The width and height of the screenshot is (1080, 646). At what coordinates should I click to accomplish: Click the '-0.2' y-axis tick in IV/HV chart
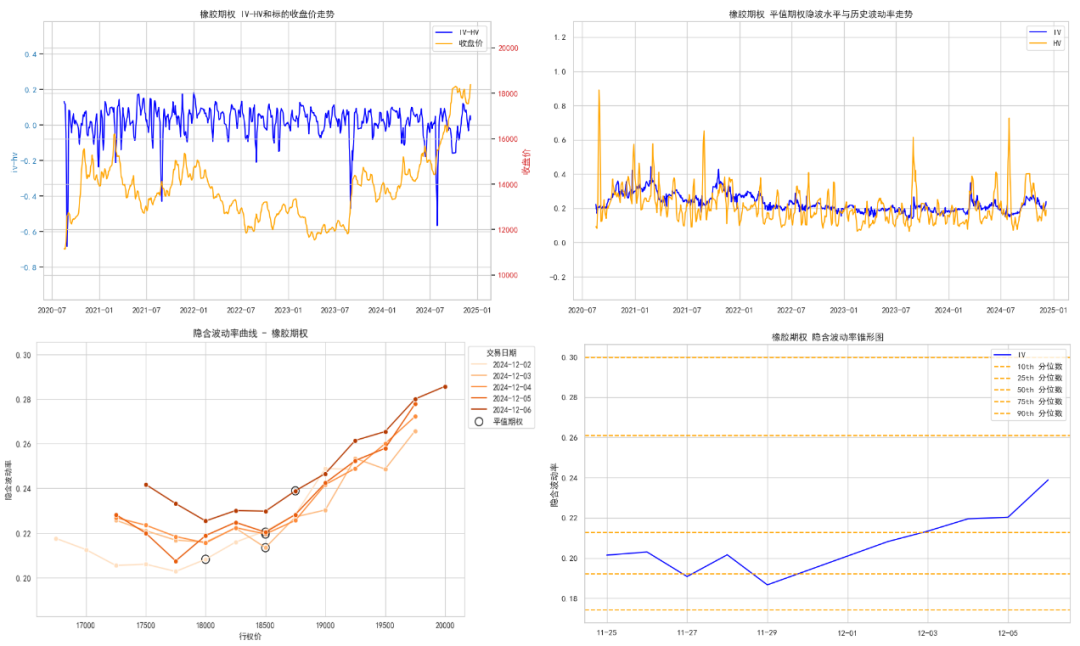[x=559, y=278]
